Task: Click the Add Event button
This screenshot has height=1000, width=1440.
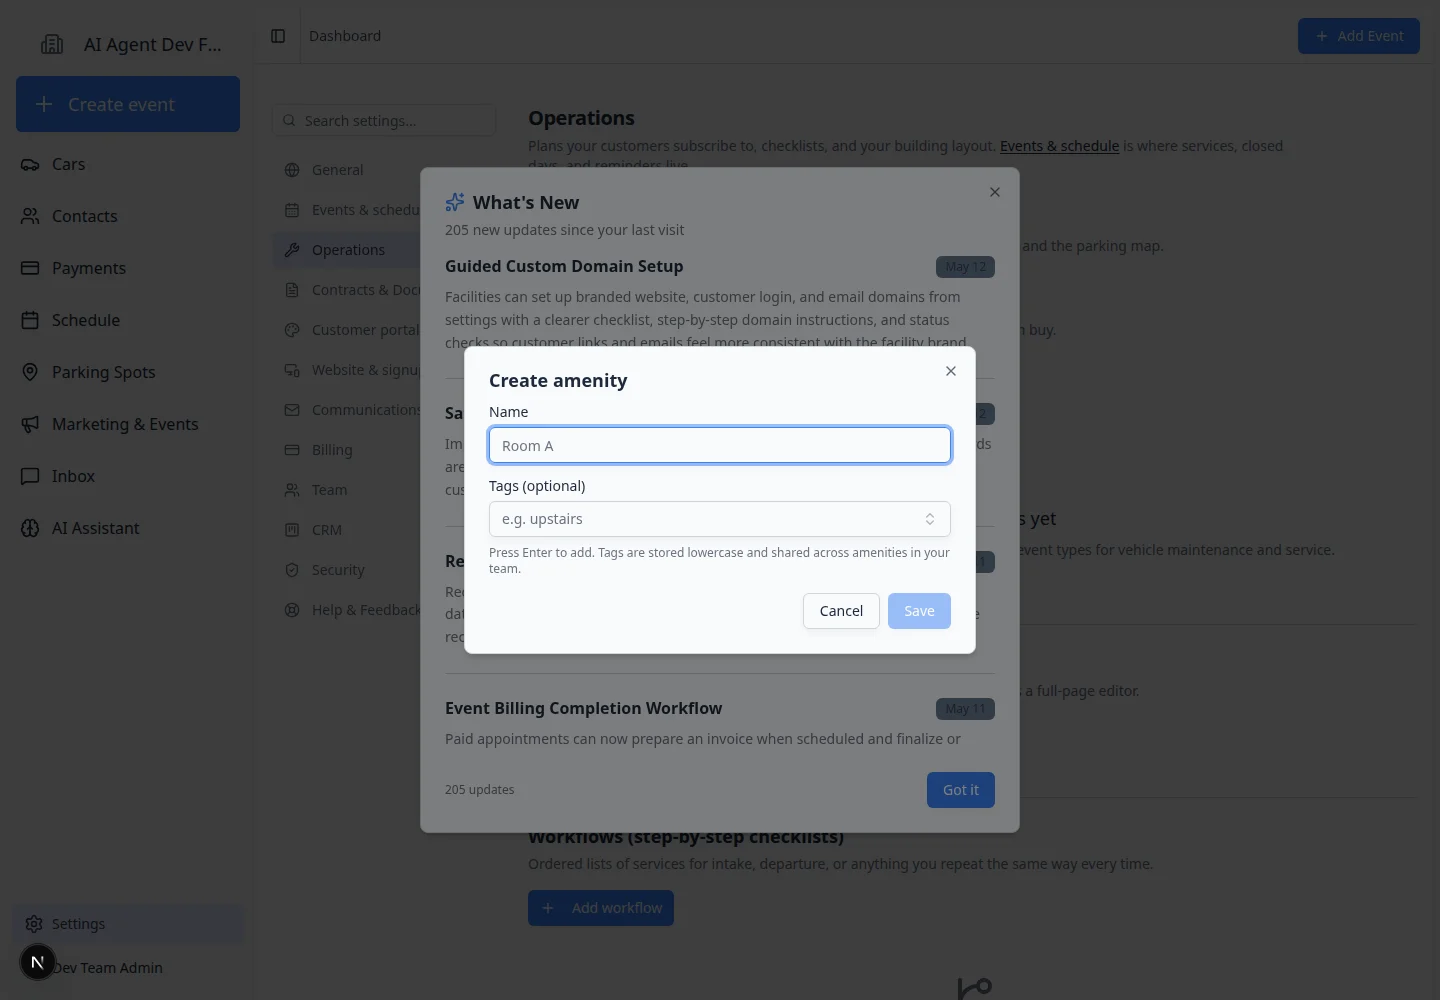Action: click(x=1359, y=36)
